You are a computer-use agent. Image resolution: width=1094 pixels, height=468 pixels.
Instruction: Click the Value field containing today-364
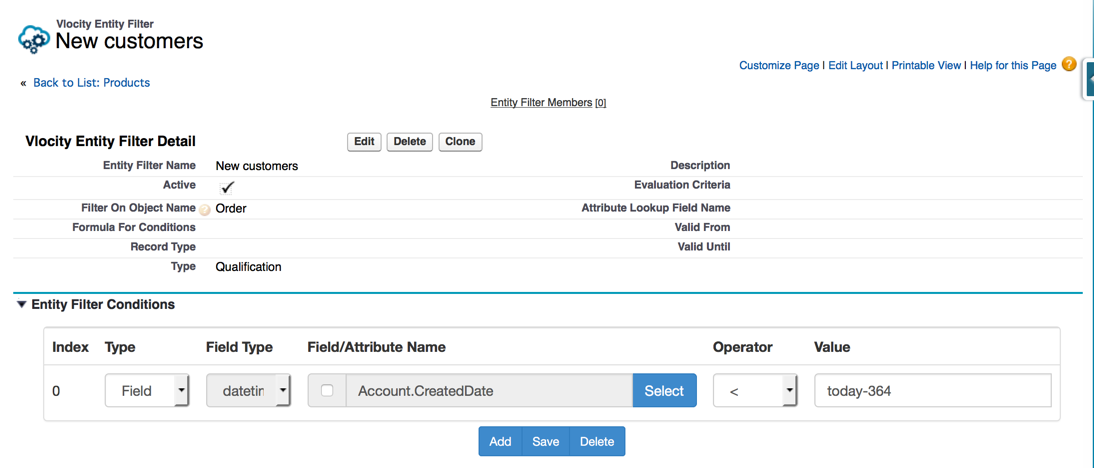(x=933, y=391)
